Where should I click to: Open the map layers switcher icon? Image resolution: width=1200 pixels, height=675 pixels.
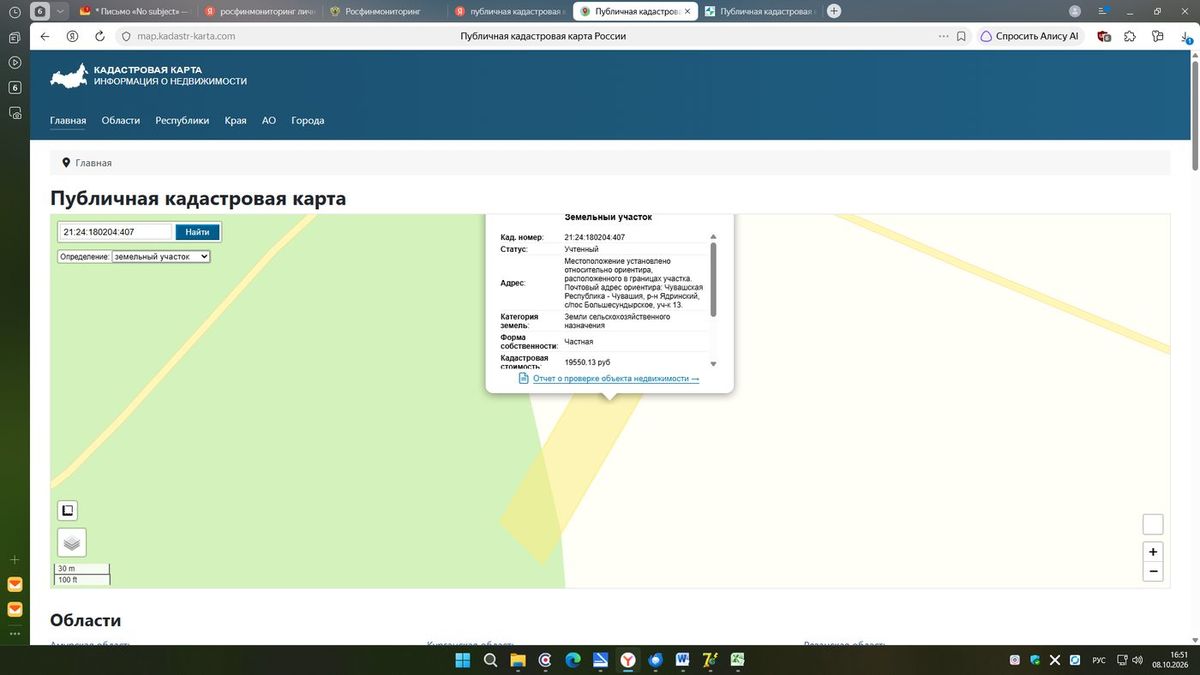point(72,543)
